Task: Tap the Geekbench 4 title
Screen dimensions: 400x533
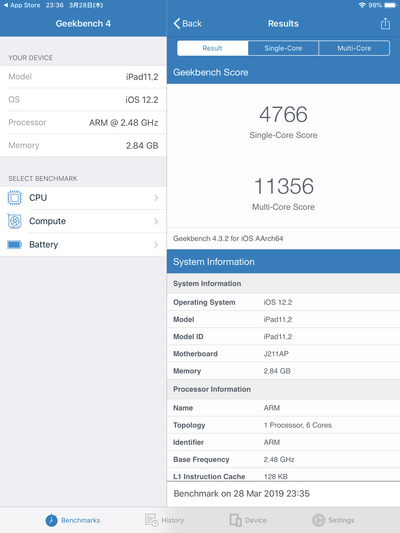Action: tap(83, 24)
